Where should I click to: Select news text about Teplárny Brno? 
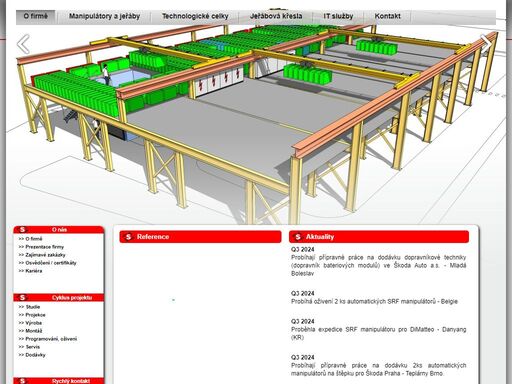[x=379, y=369]
